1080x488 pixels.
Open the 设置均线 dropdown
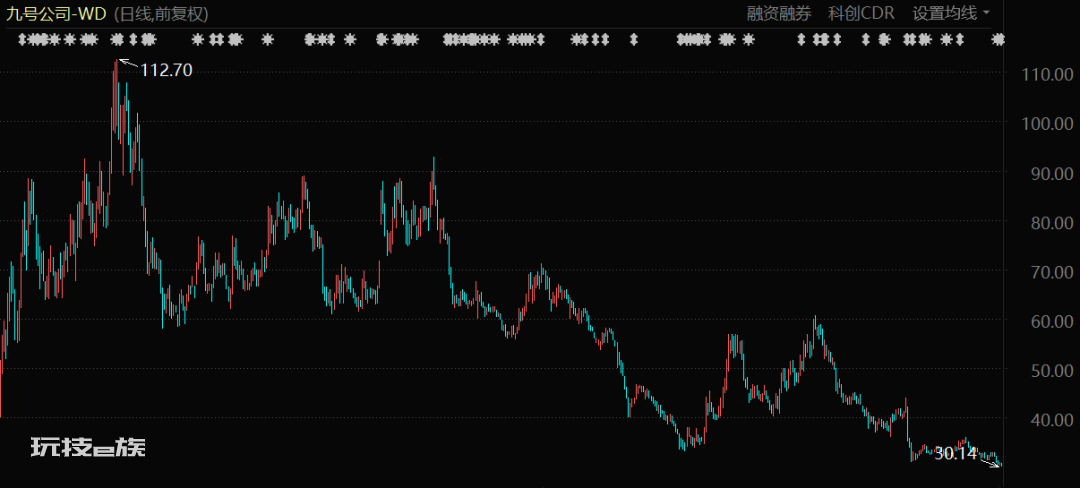(951, 13)
